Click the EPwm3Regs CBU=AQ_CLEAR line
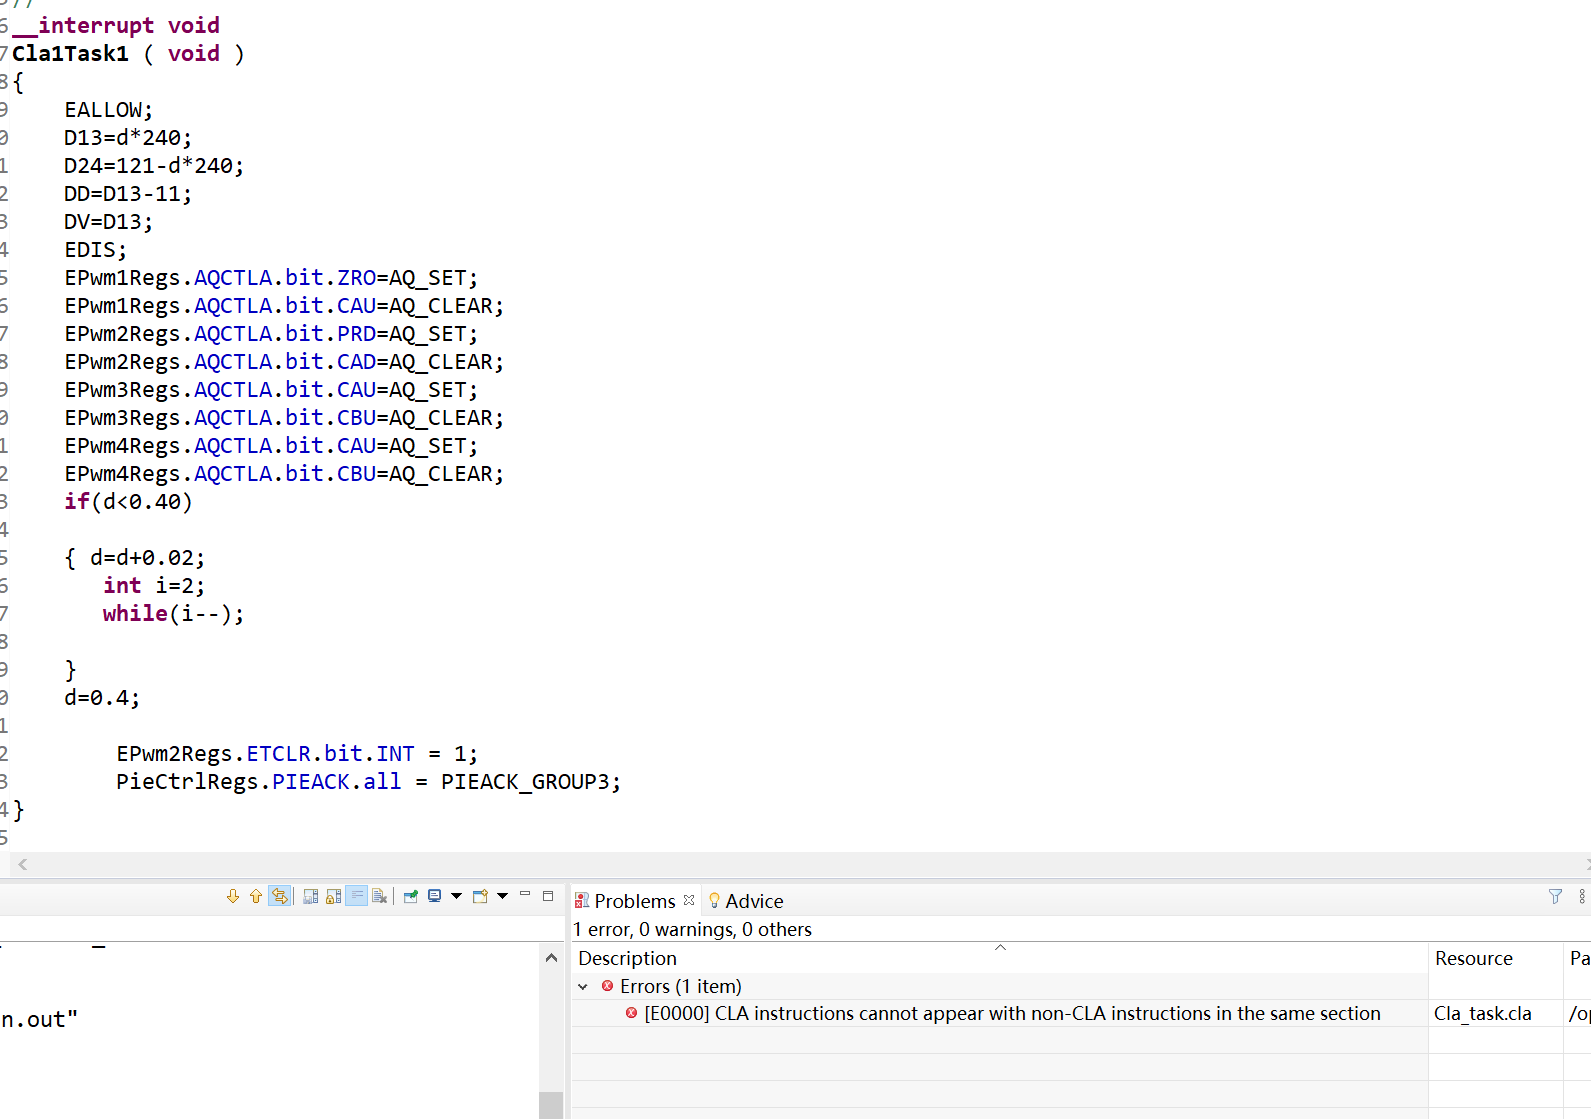The image size is (1591, 1119). [284, 418]
